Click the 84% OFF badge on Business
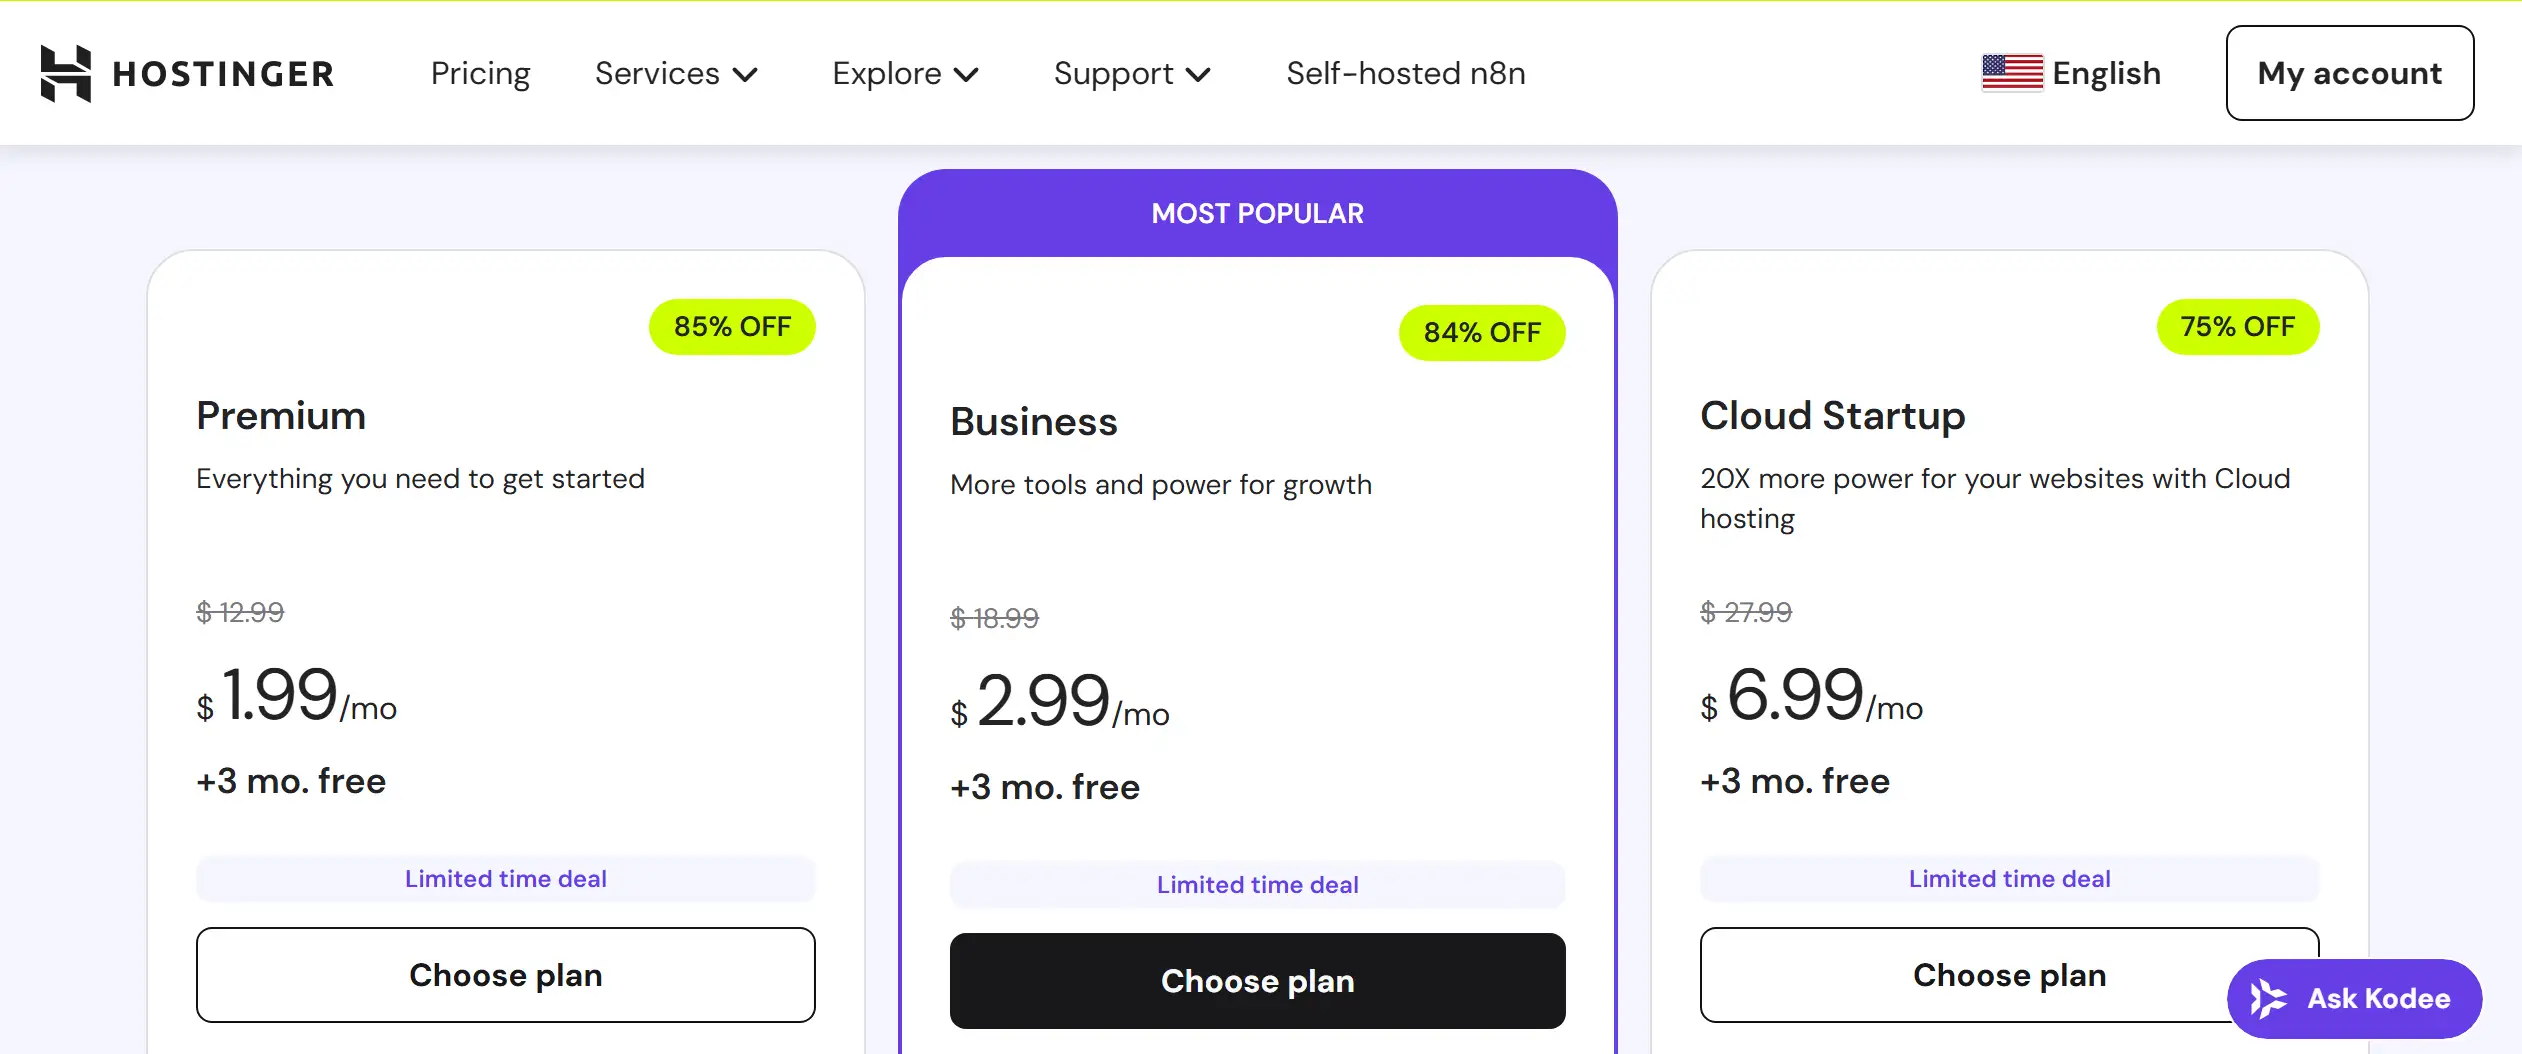The width and height of the screenshot is (2522, 1054). tap(1482, 333)
